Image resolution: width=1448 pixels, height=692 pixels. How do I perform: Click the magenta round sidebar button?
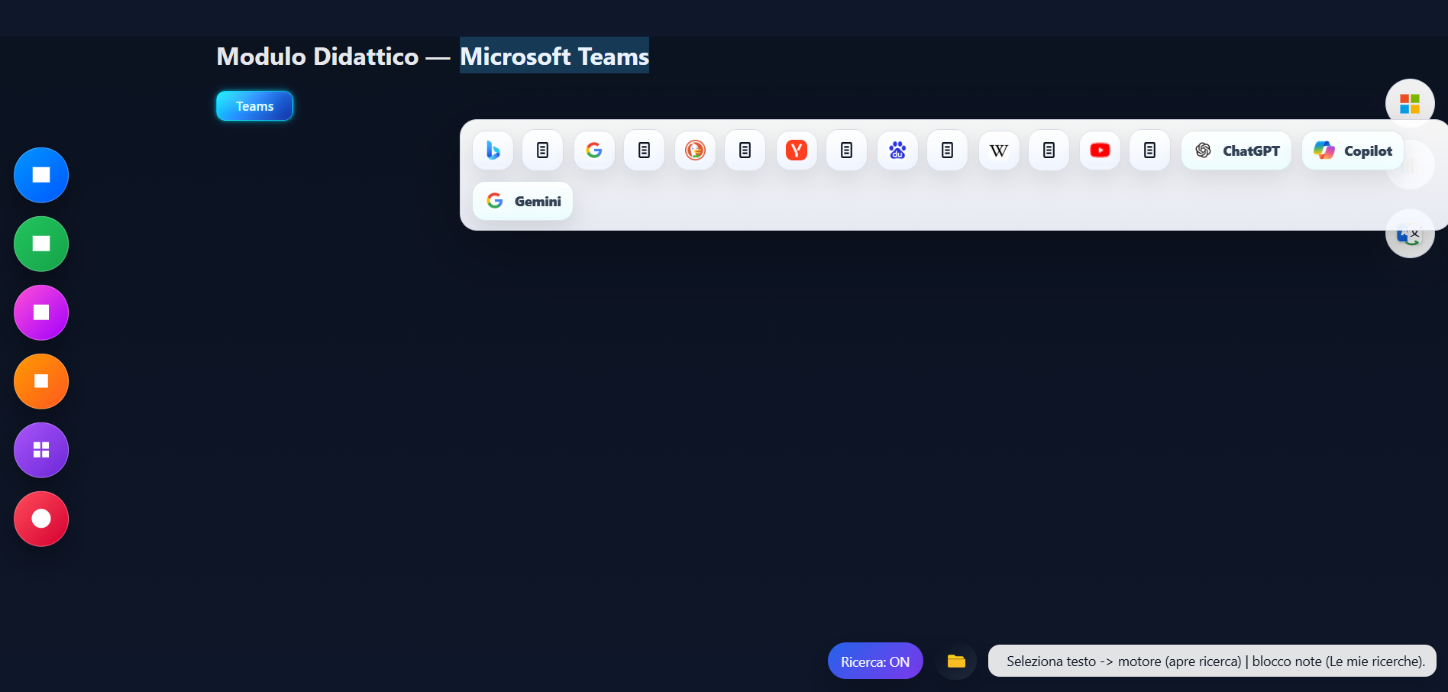[41, 312]
